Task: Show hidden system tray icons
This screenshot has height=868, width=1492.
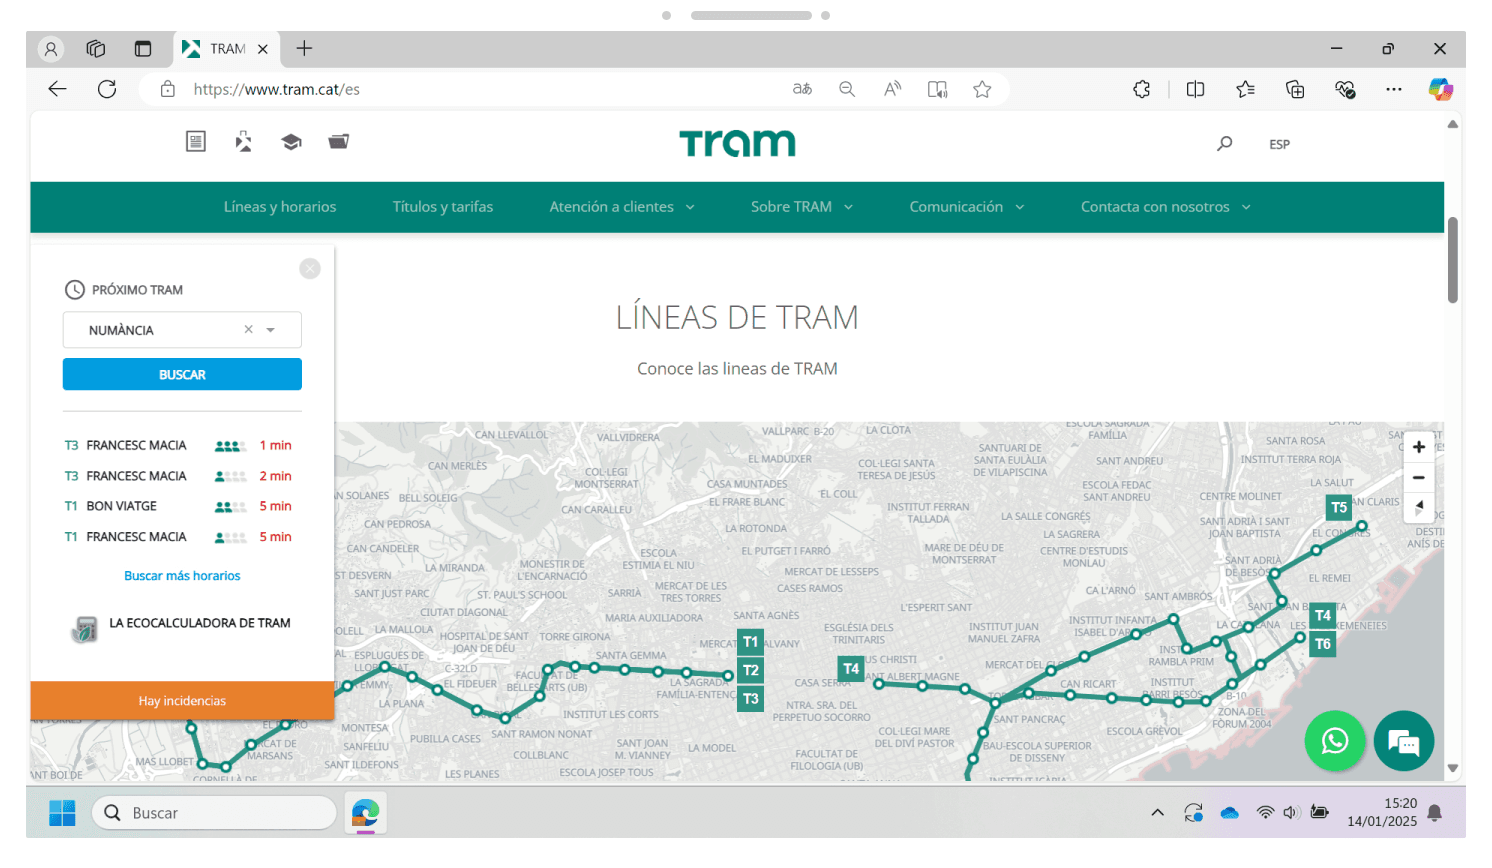Action: point(1157,813)
